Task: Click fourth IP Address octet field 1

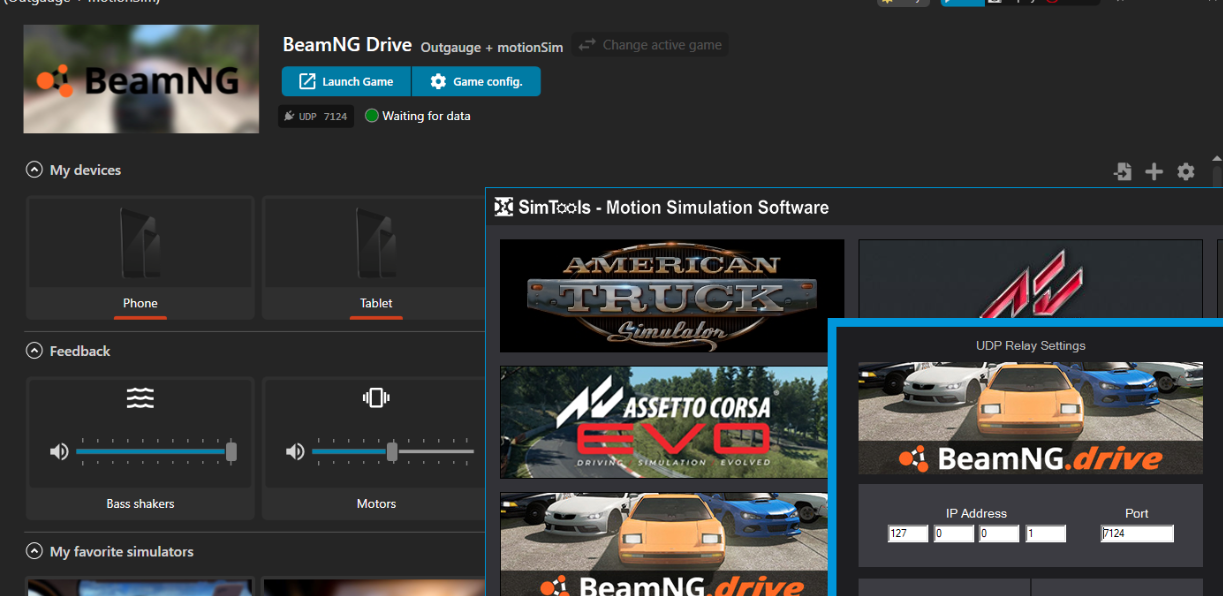Action: pyautogui.click(x=1046, y=534)
